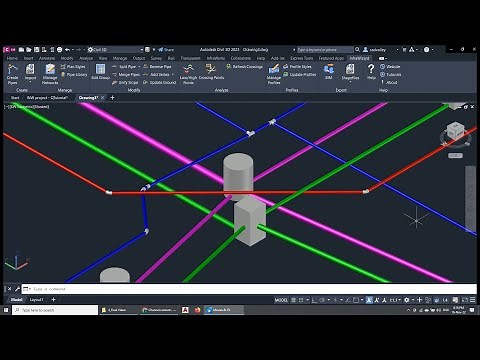Toggle snap mode in status bar

(x=301, y=300)
